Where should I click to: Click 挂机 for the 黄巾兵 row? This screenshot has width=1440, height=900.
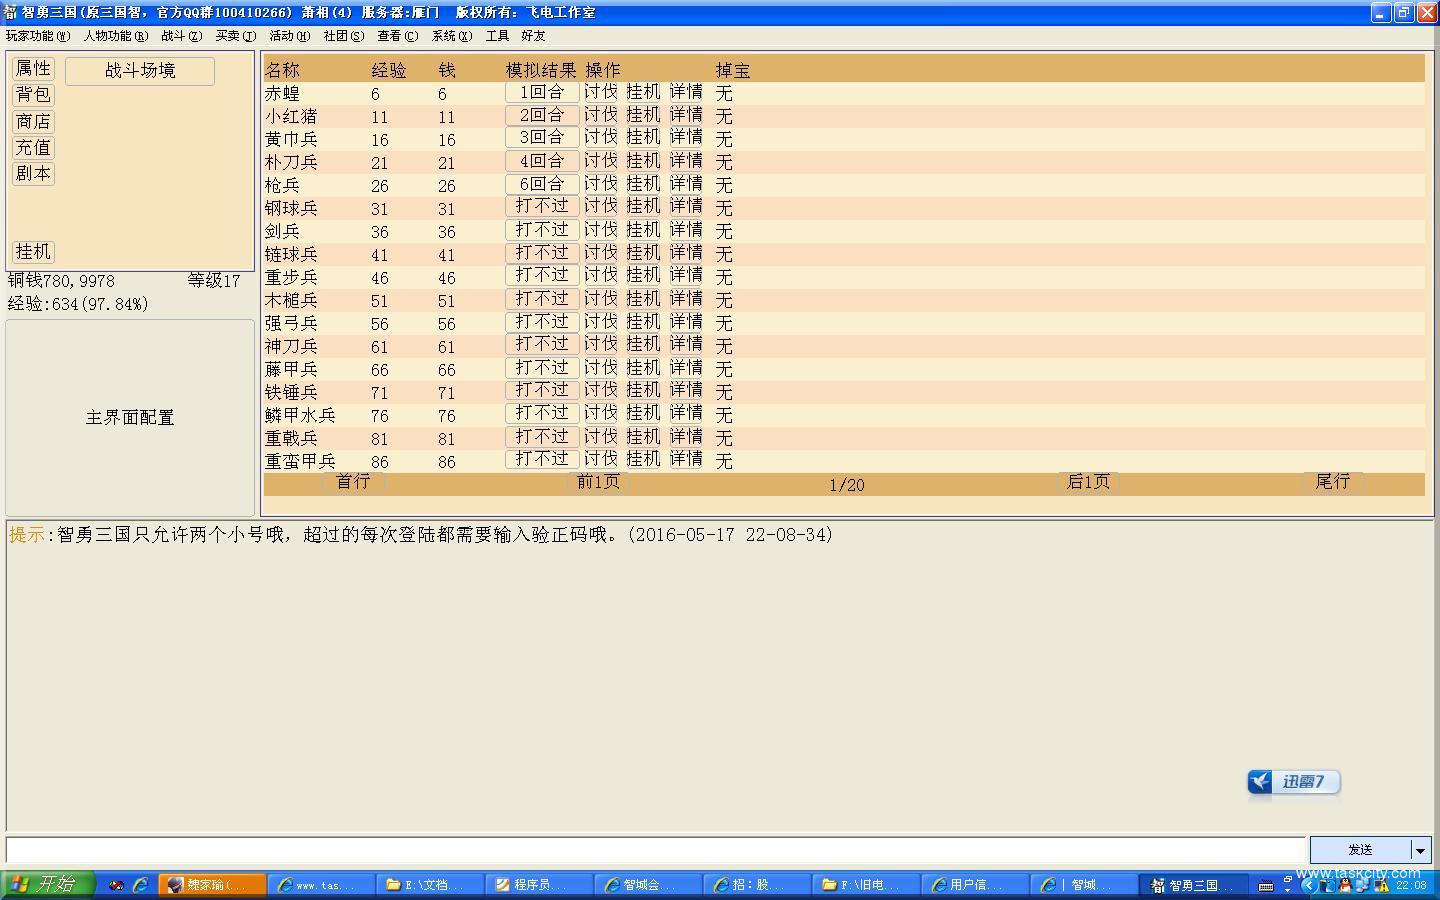[643, 137]
